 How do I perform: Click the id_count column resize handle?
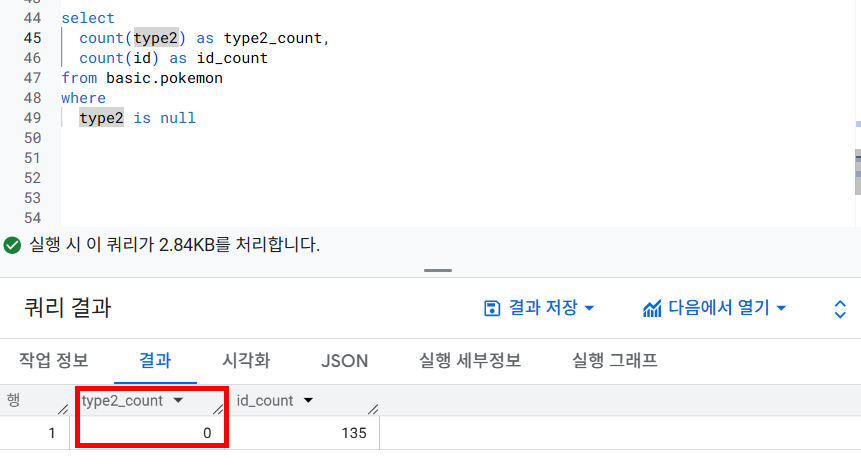372,407
